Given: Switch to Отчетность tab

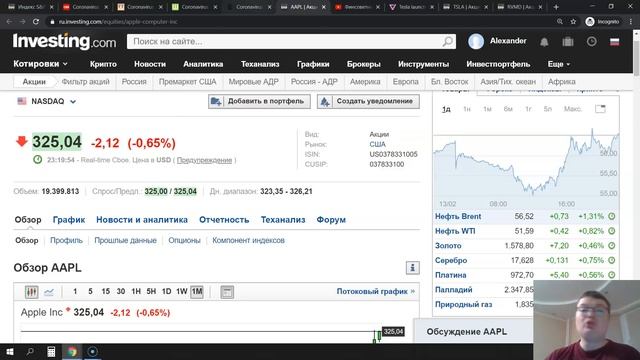Looking at the screenshot, I should click(224, 220).
